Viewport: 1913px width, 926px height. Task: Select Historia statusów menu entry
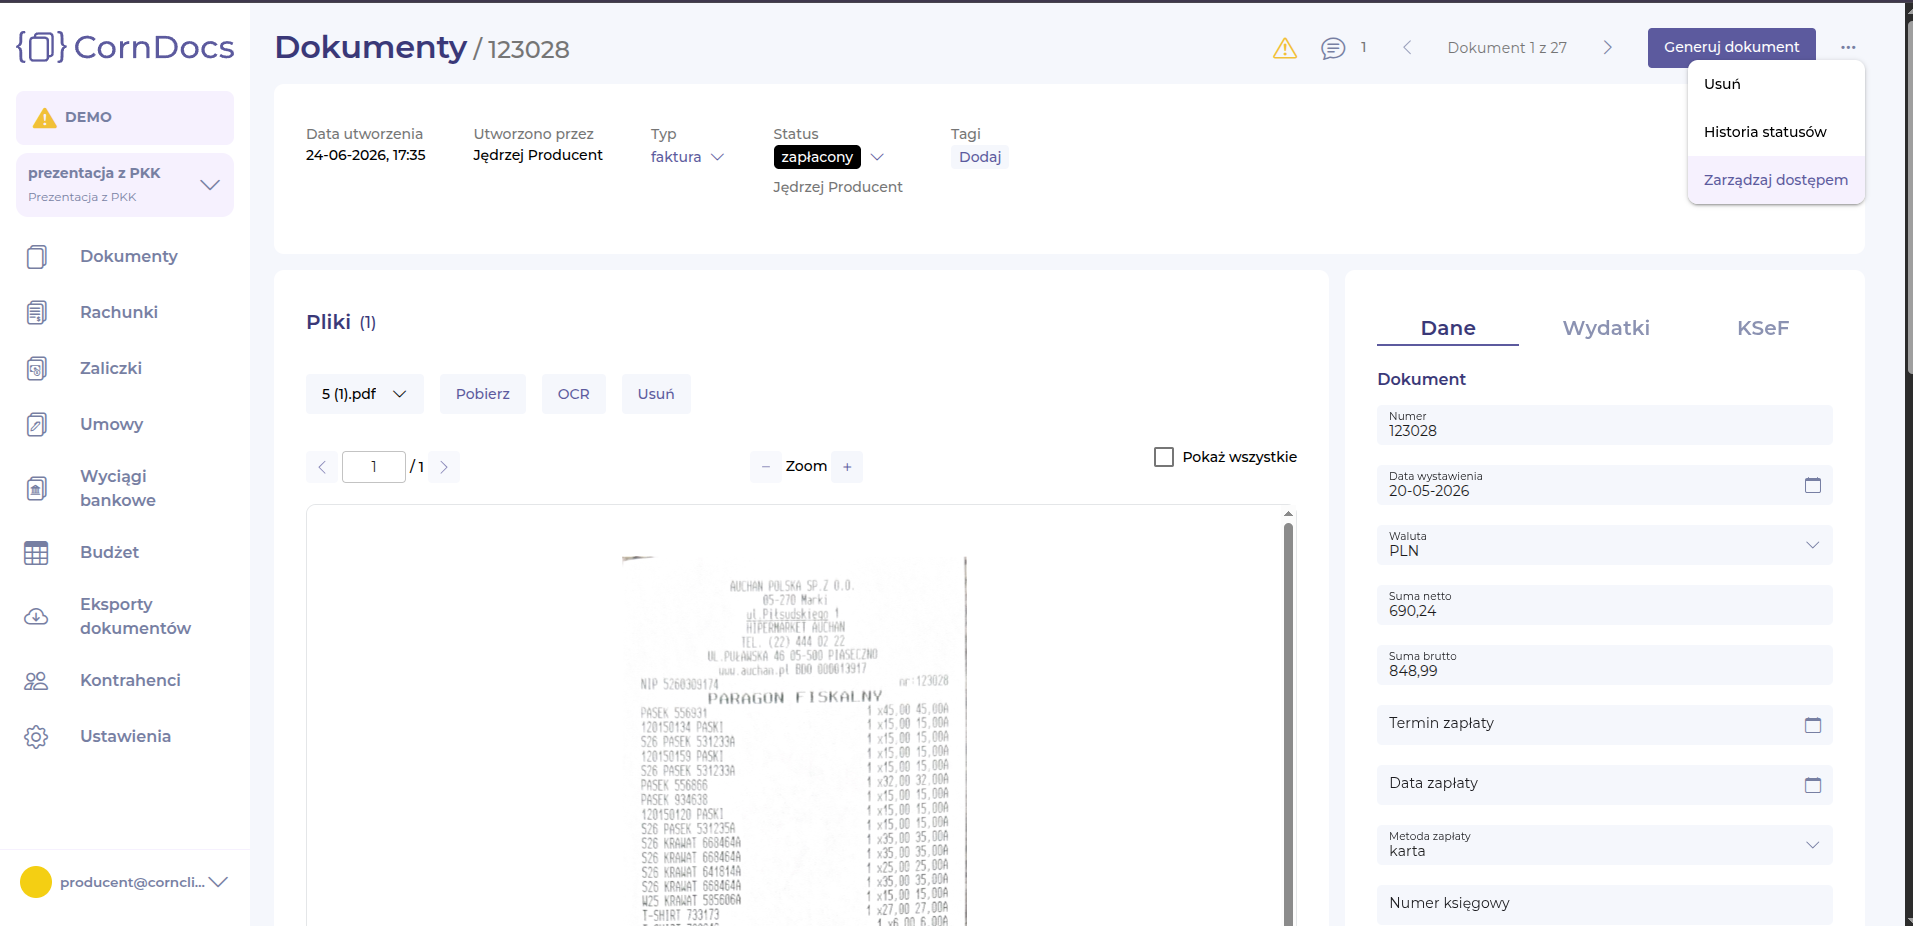(x=1776, y=132)
